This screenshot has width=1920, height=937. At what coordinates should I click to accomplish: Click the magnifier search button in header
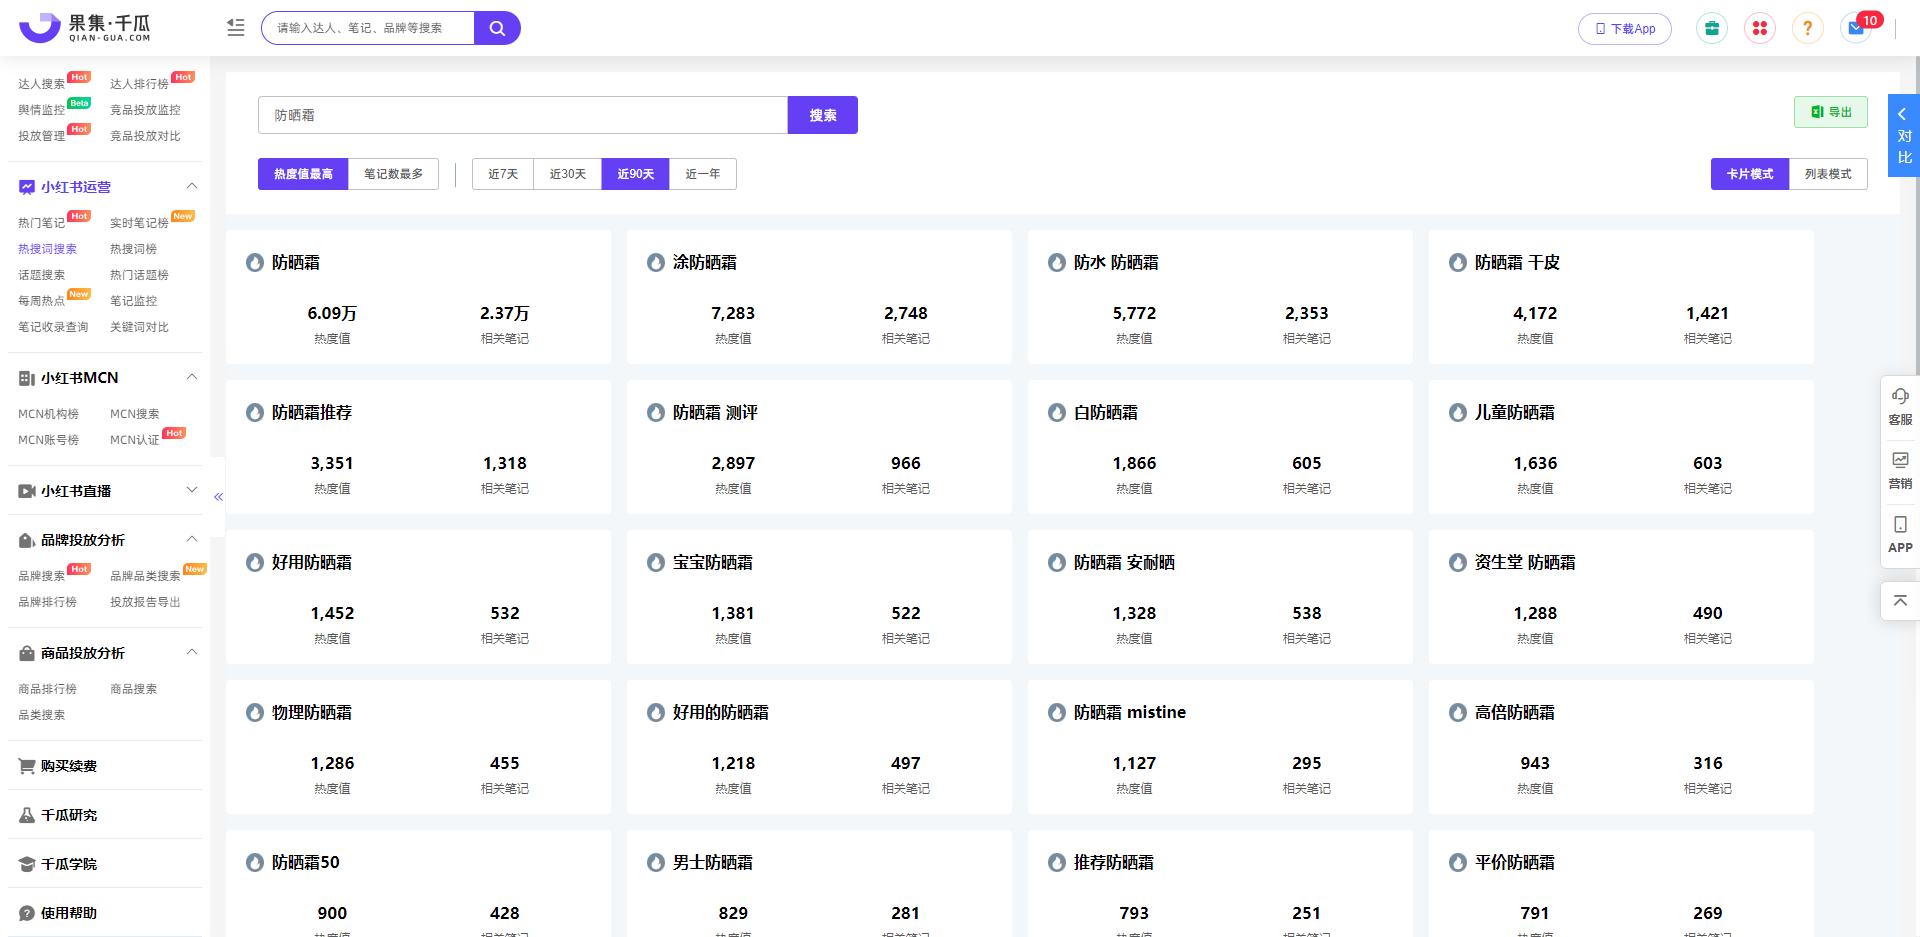[x=497, y=28]
